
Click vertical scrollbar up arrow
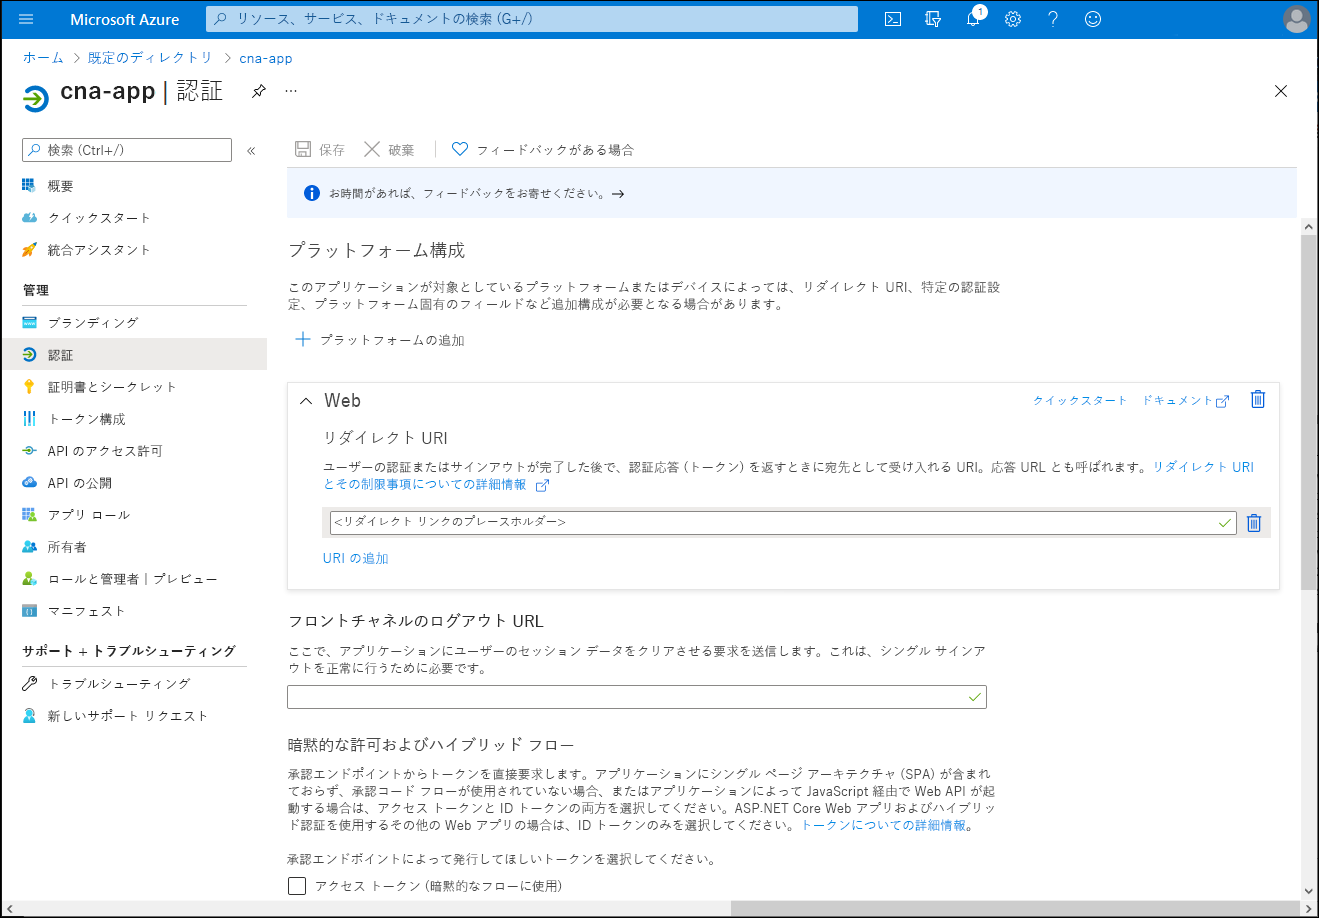coord(1309,228)
